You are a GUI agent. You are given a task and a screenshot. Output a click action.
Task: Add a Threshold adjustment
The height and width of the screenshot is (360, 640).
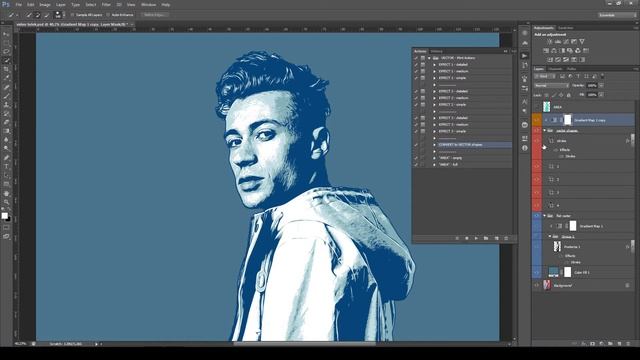click(566, 60)
